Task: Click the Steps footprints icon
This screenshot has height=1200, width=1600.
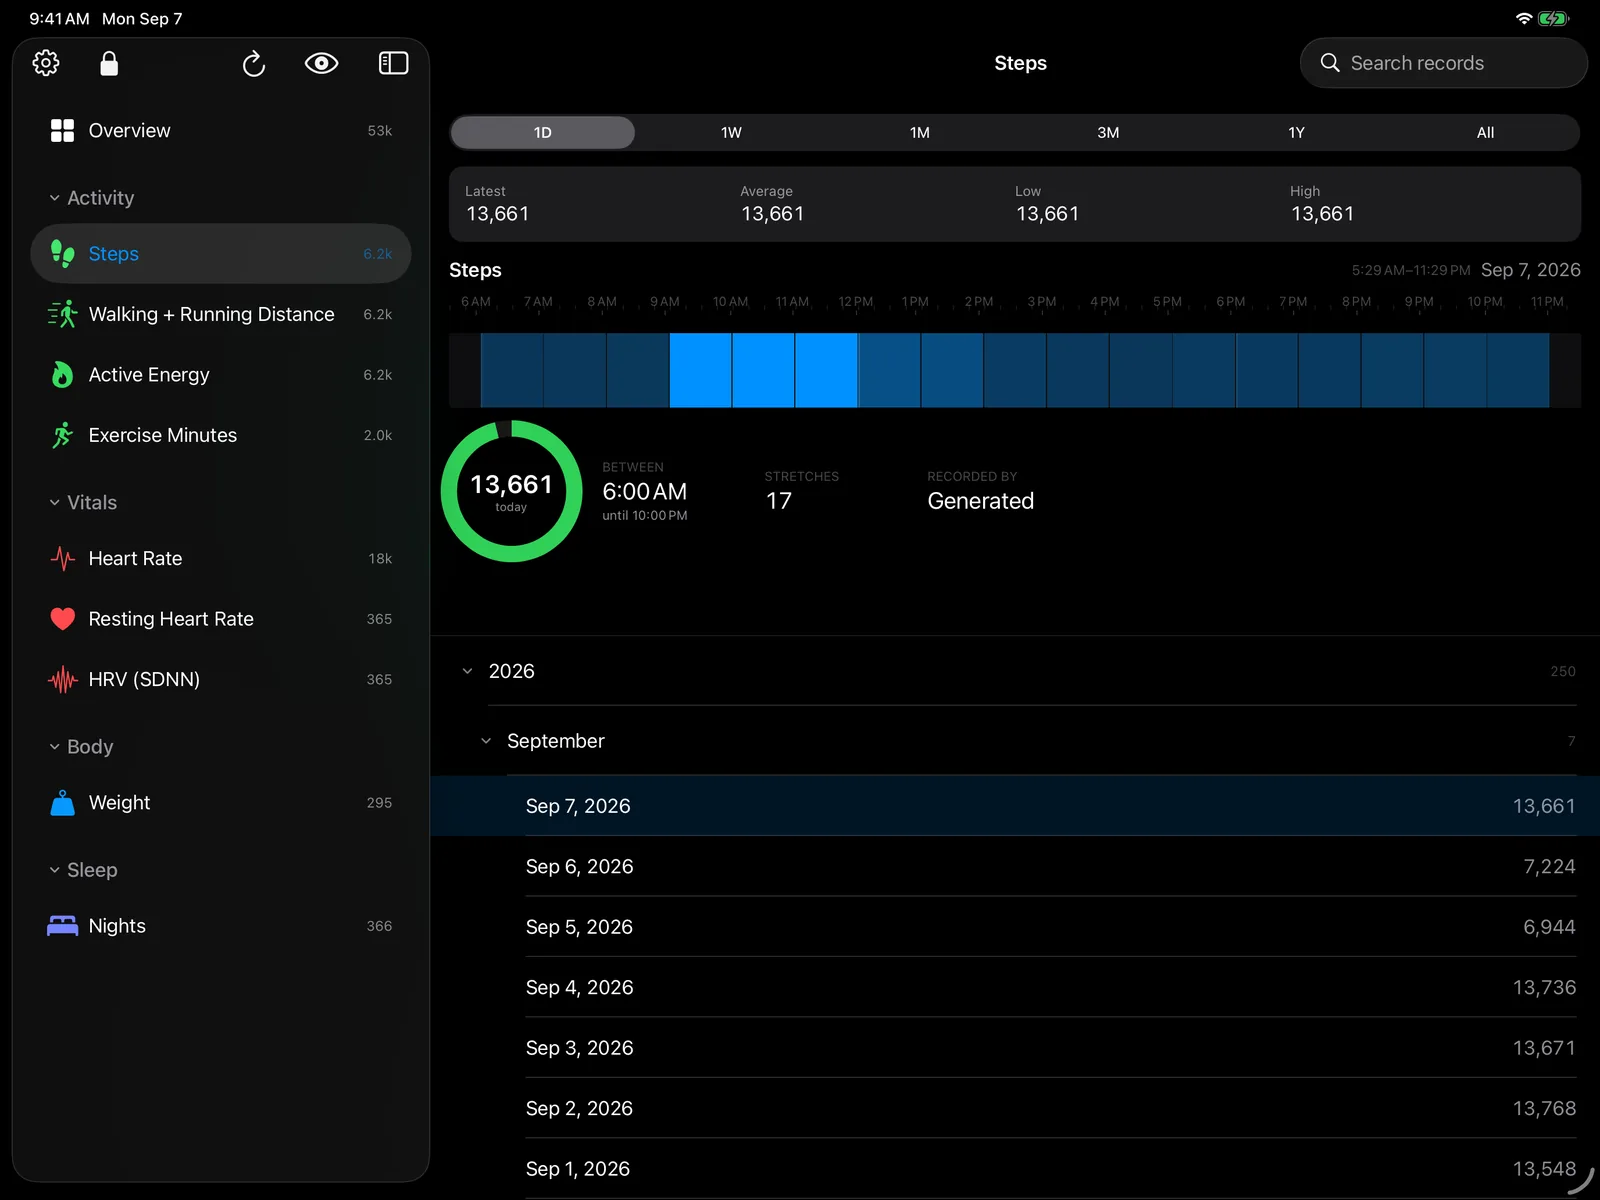Action: point(62,254)
